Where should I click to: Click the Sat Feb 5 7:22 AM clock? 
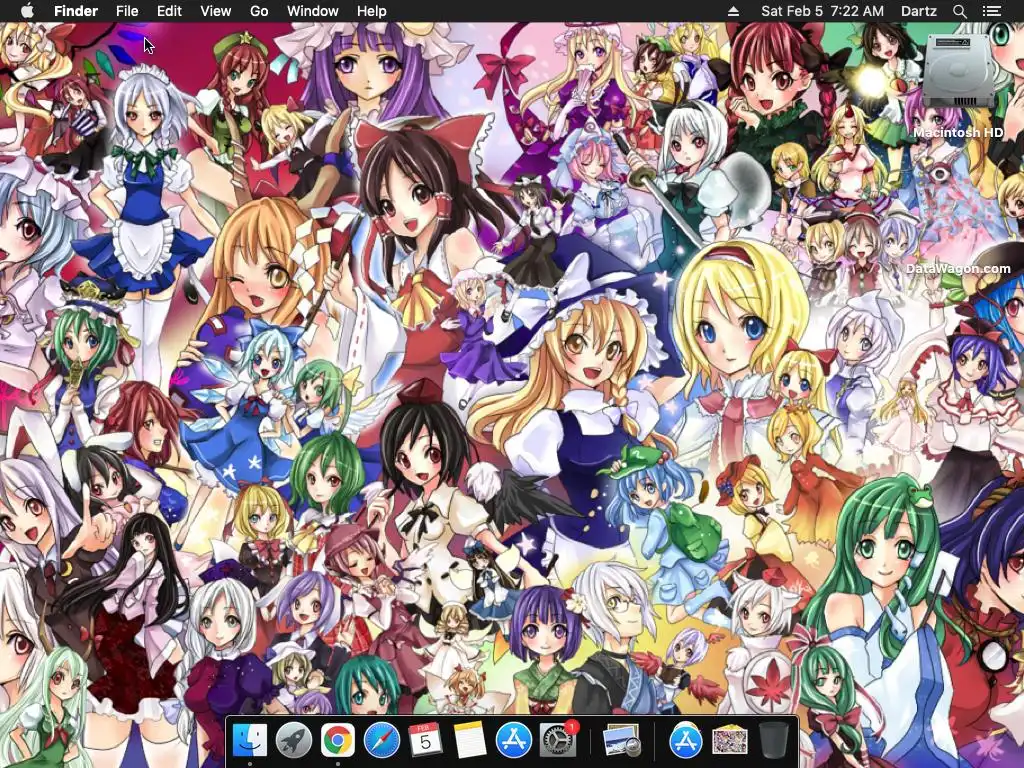tap(822, 11)
